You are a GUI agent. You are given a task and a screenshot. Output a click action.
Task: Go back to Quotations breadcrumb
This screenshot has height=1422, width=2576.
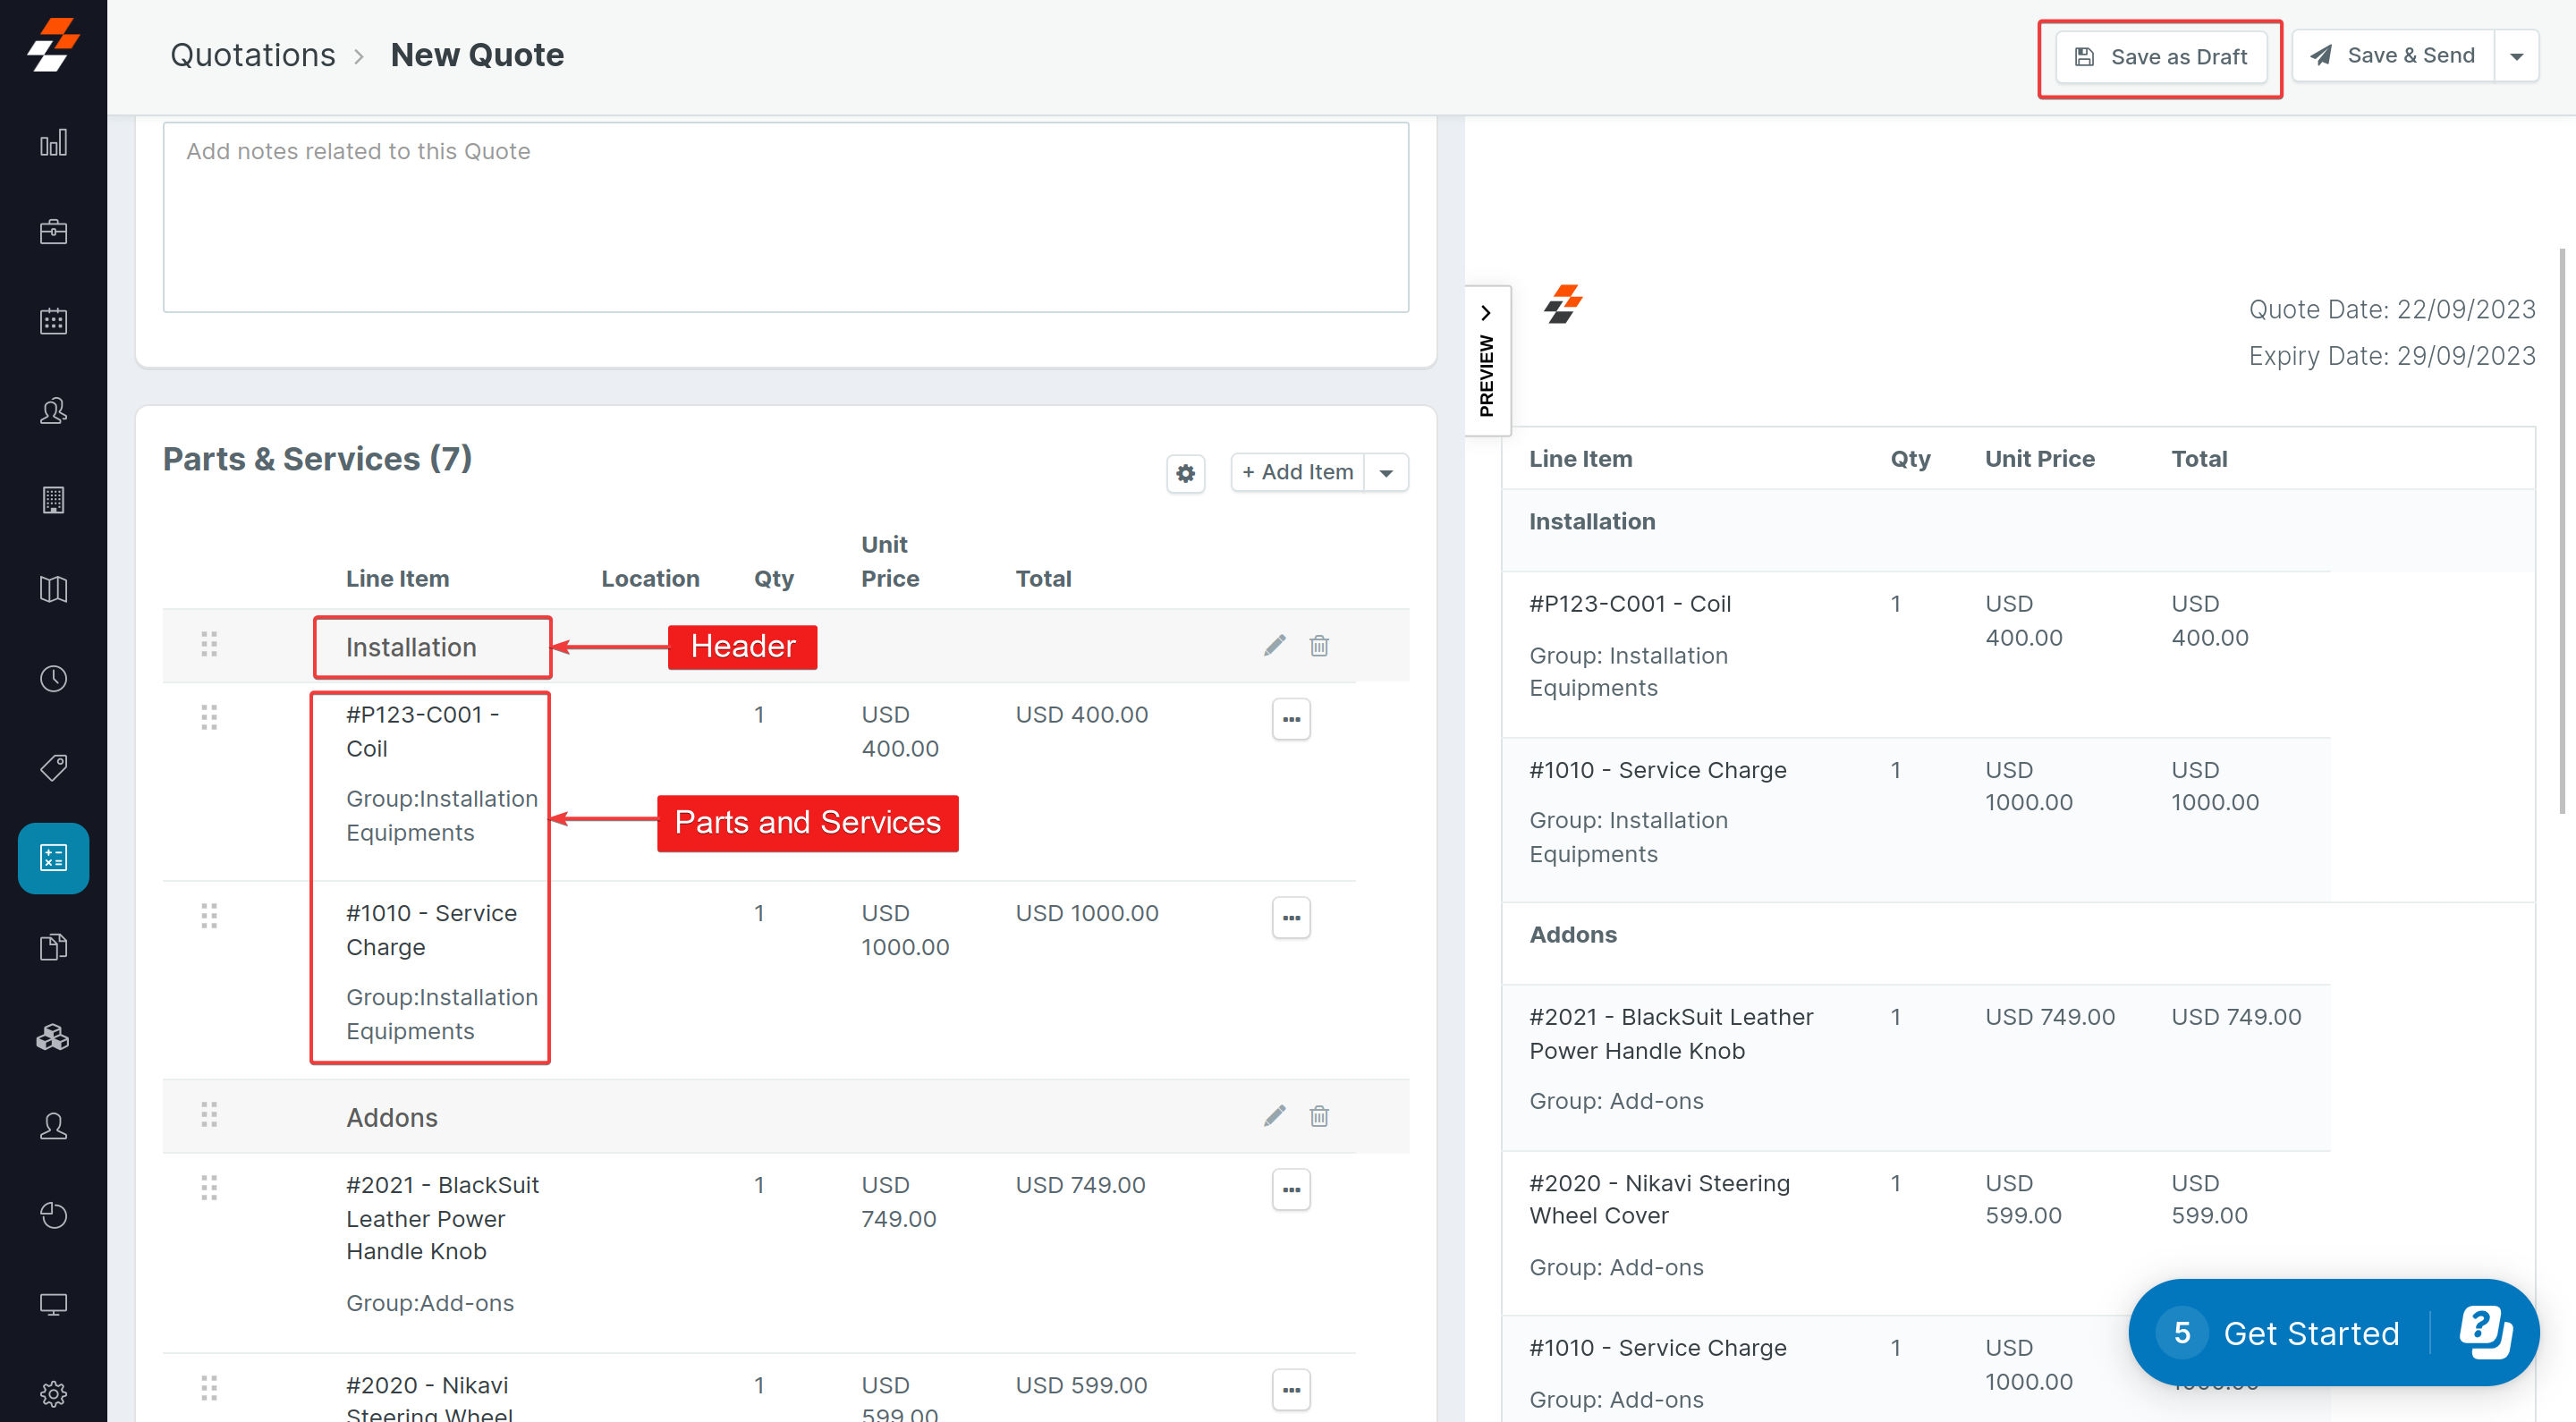pos(252,55)
